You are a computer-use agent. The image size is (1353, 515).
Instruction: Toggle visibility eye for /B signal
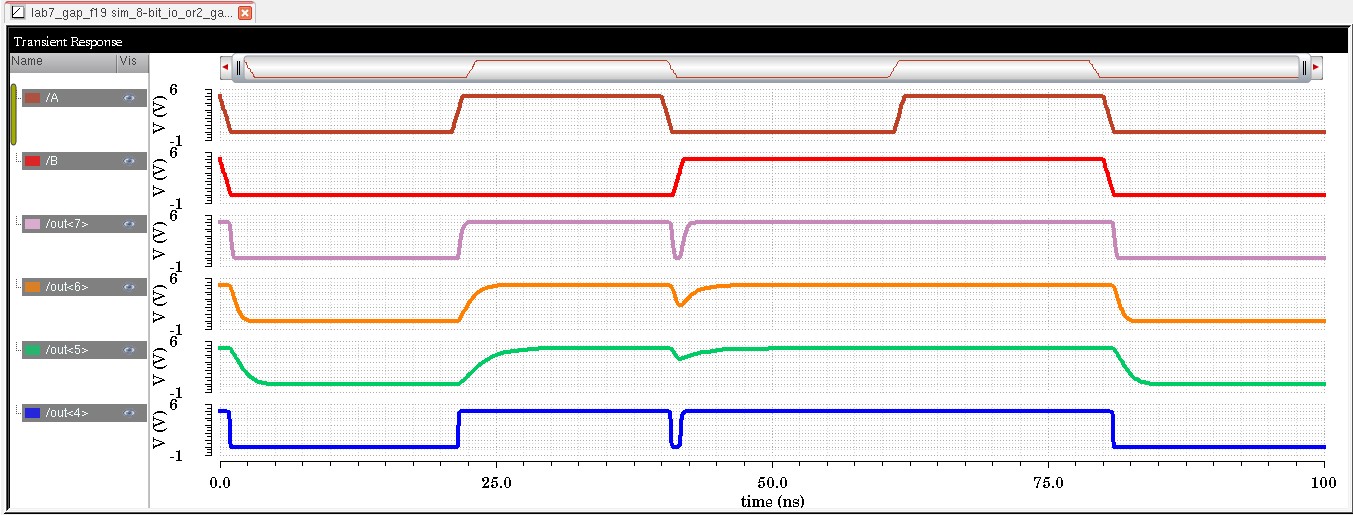(129, 161)
